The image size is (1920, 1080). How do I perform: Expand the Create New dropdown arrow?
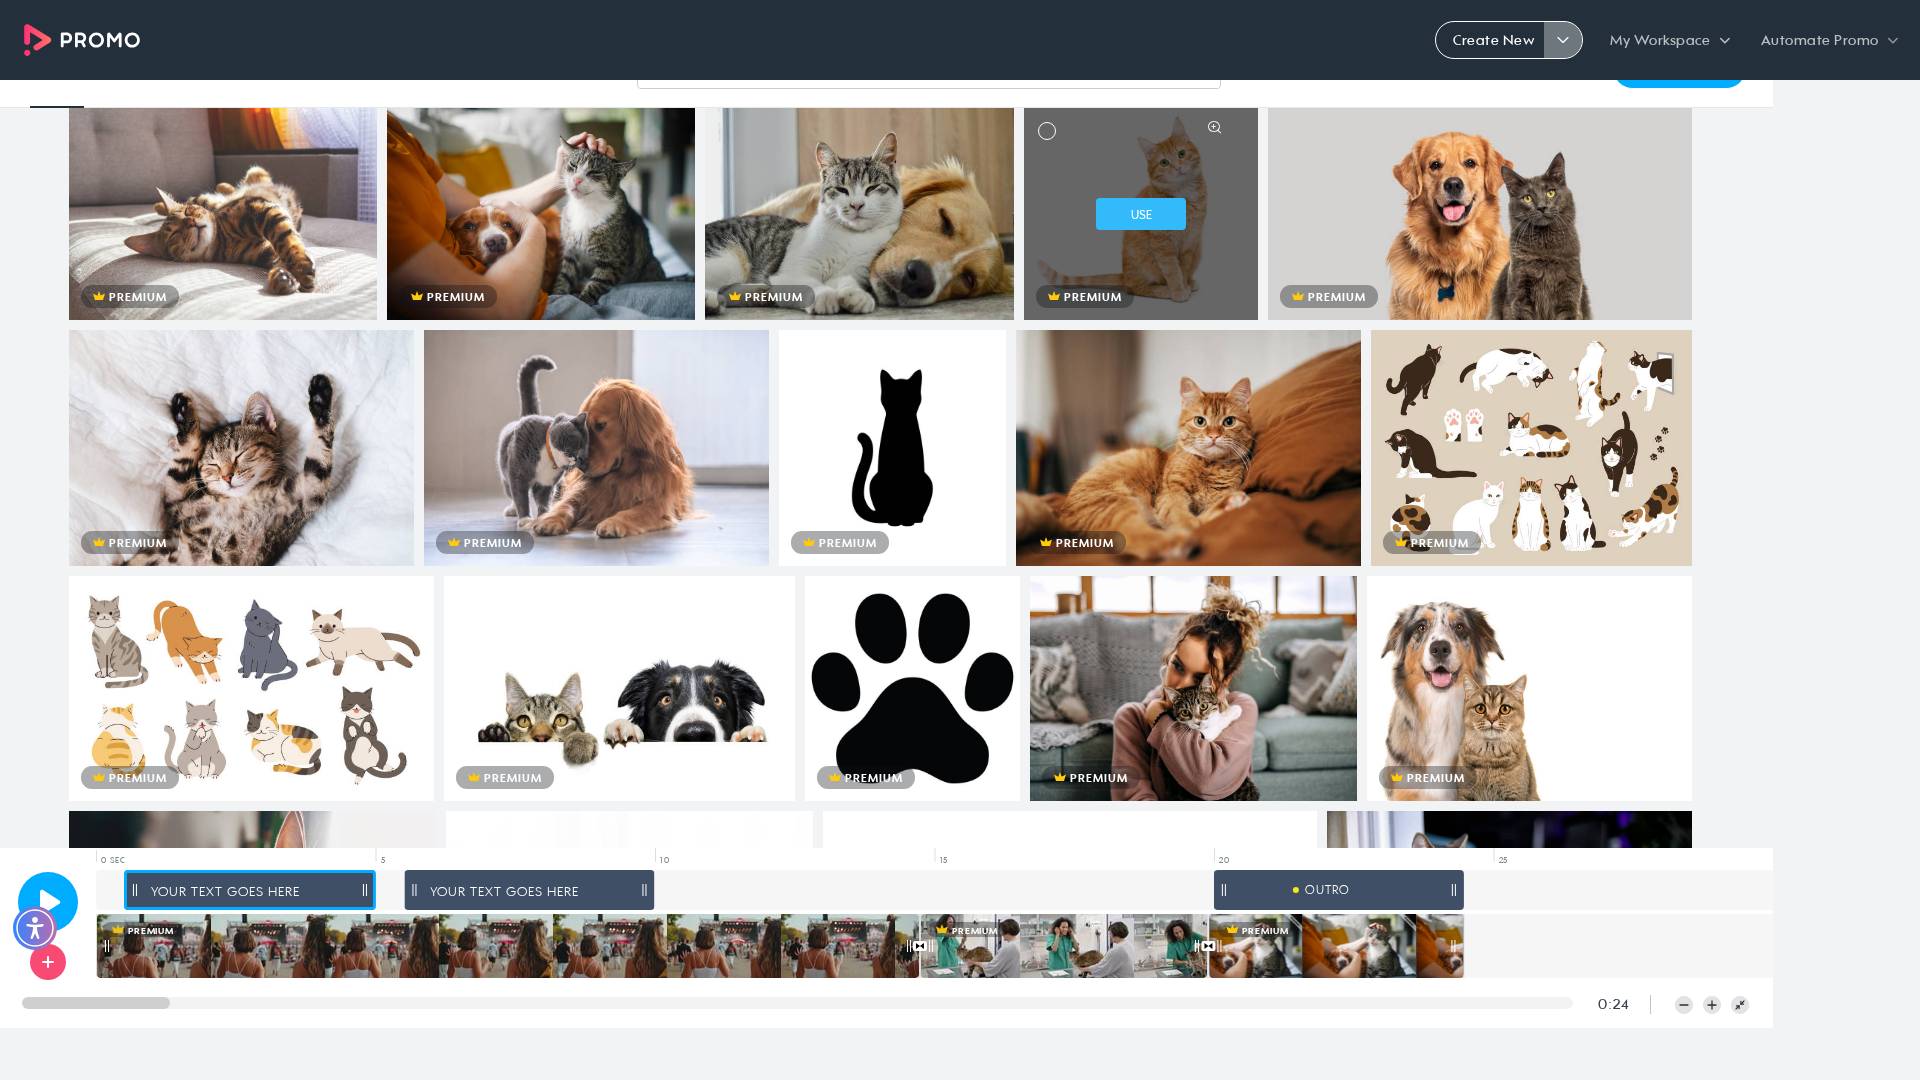pos(1563,40)
